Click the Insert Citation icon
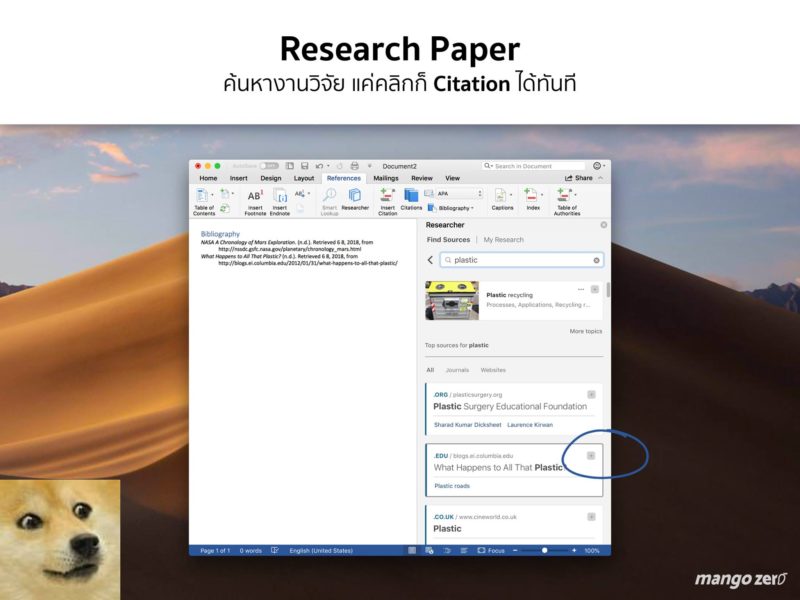The image size is (800, 600). 387,197
